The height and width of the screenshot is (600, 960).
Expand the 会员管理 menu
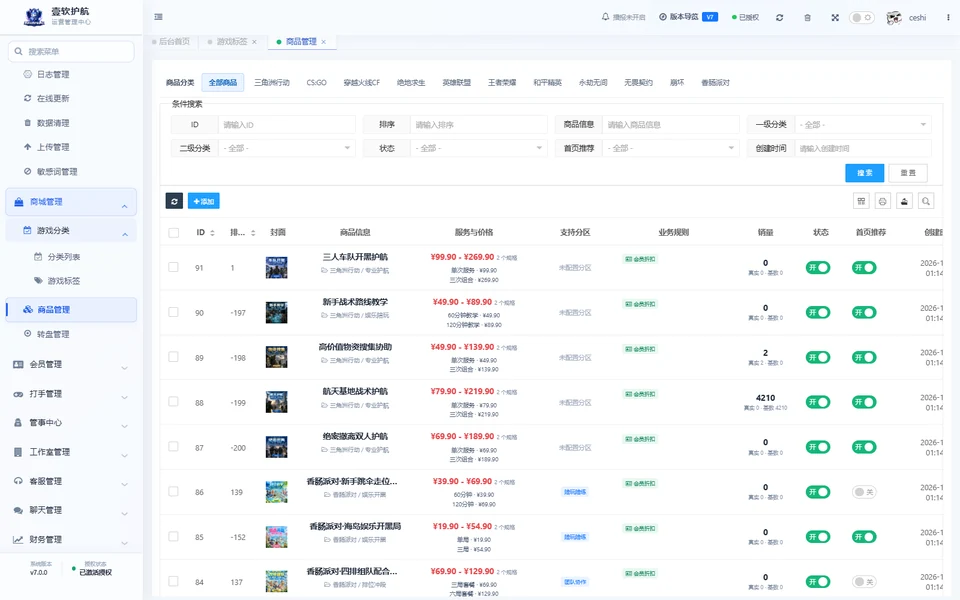click(71, 364)
